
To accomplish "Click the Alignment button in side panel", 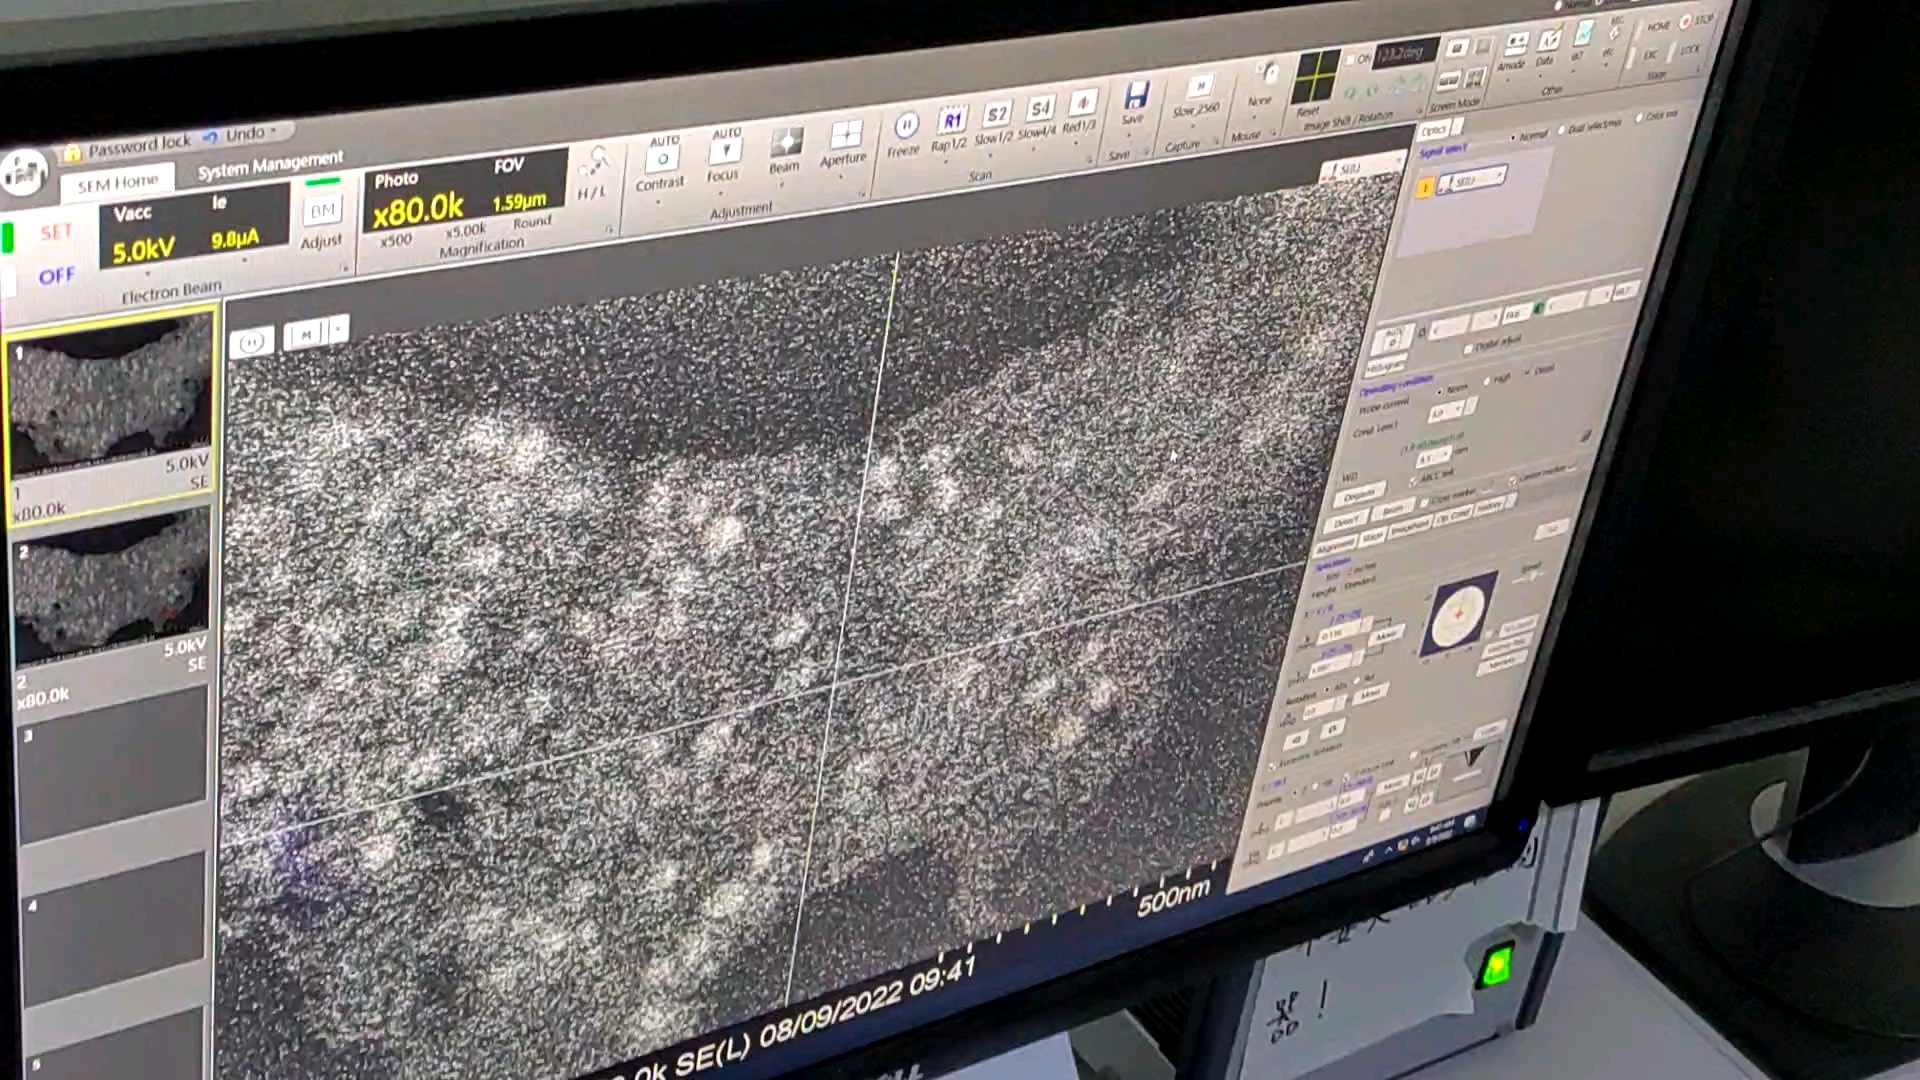I will point(1334,548).
